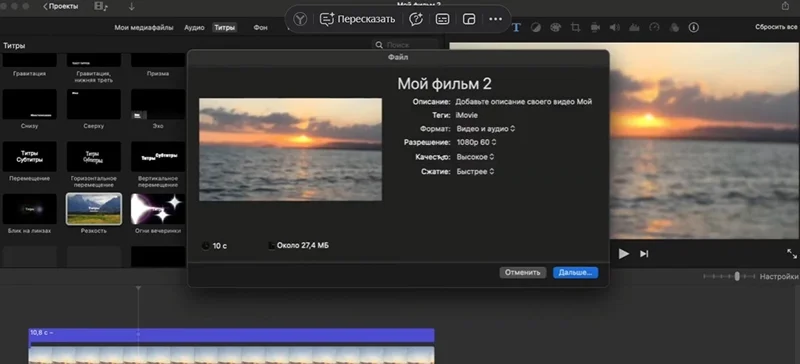Click the Отменить button
The height and width of the screenshot is (364, 800).
click(522, 273)
